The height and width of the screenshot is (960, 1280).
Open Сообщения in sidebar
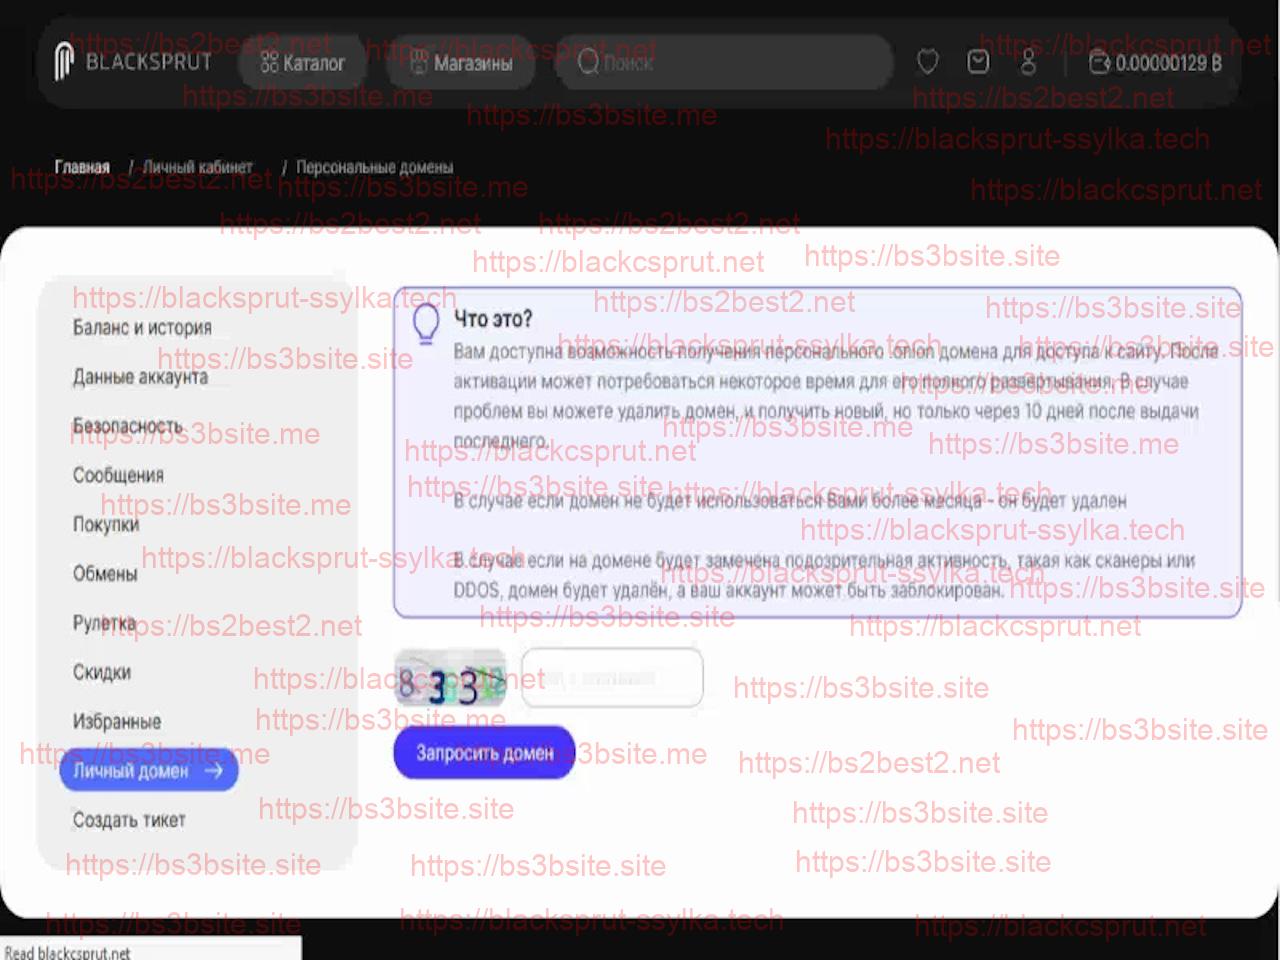(x=118, y=475)
